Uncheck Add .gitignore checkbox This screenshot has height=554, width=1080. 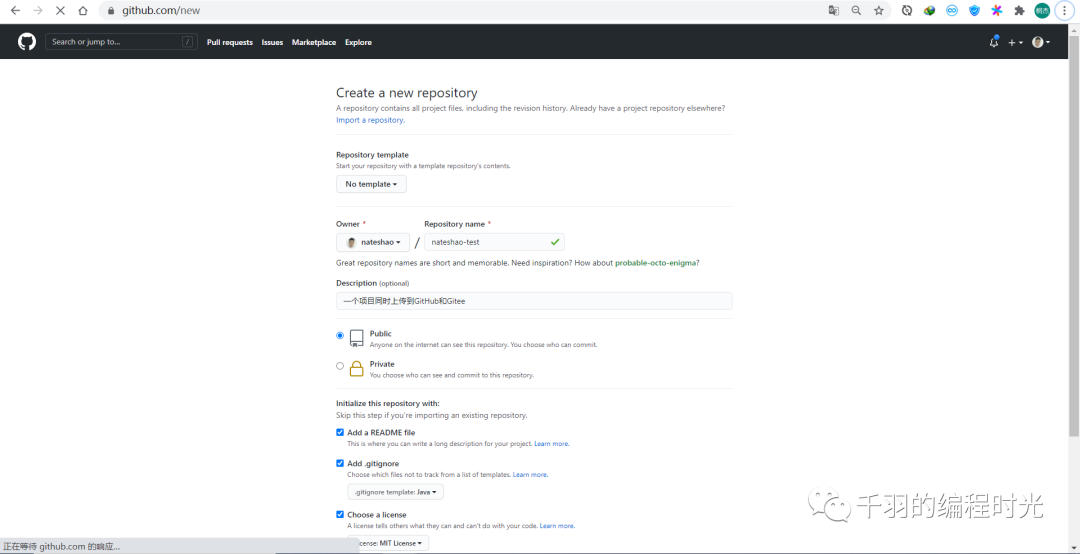coord(340,463)
